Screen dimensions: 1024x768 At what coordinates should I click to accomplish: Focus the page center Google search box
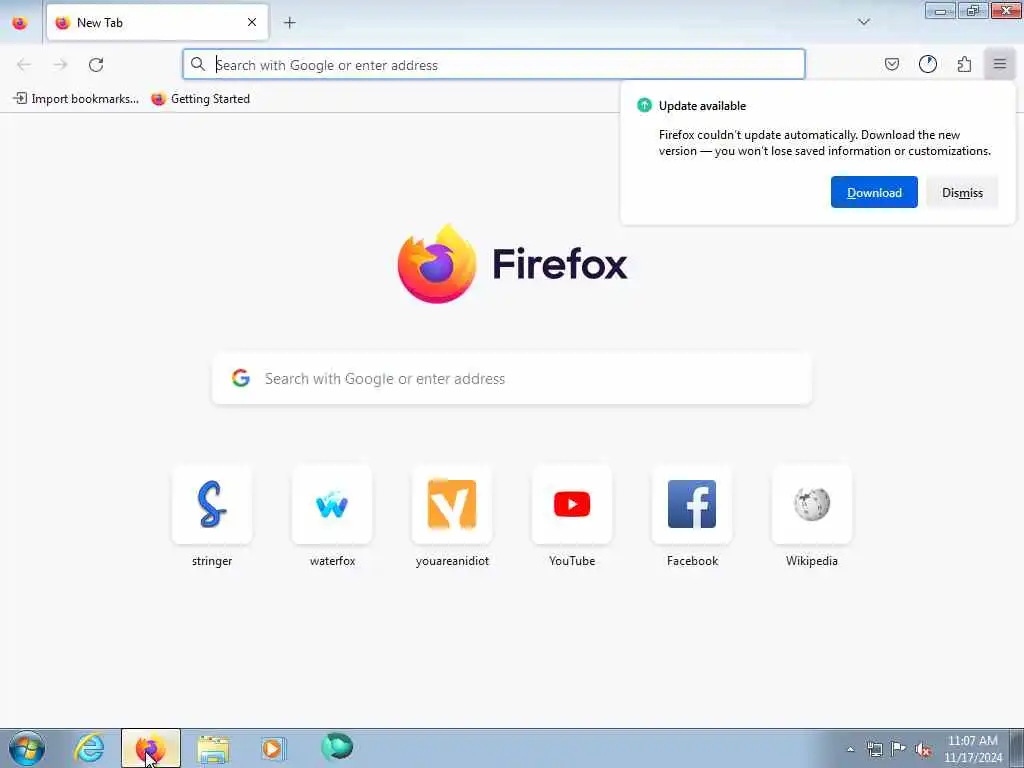click(512, 379)
